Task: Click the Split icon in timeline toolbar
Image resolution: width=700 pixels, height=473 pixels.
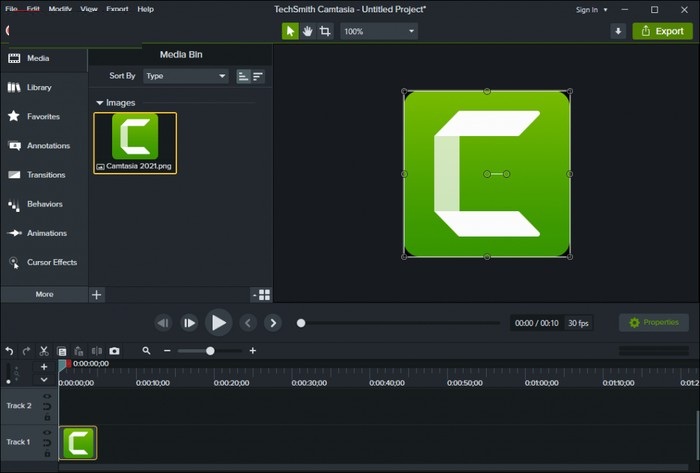Action: click(96, 351)
